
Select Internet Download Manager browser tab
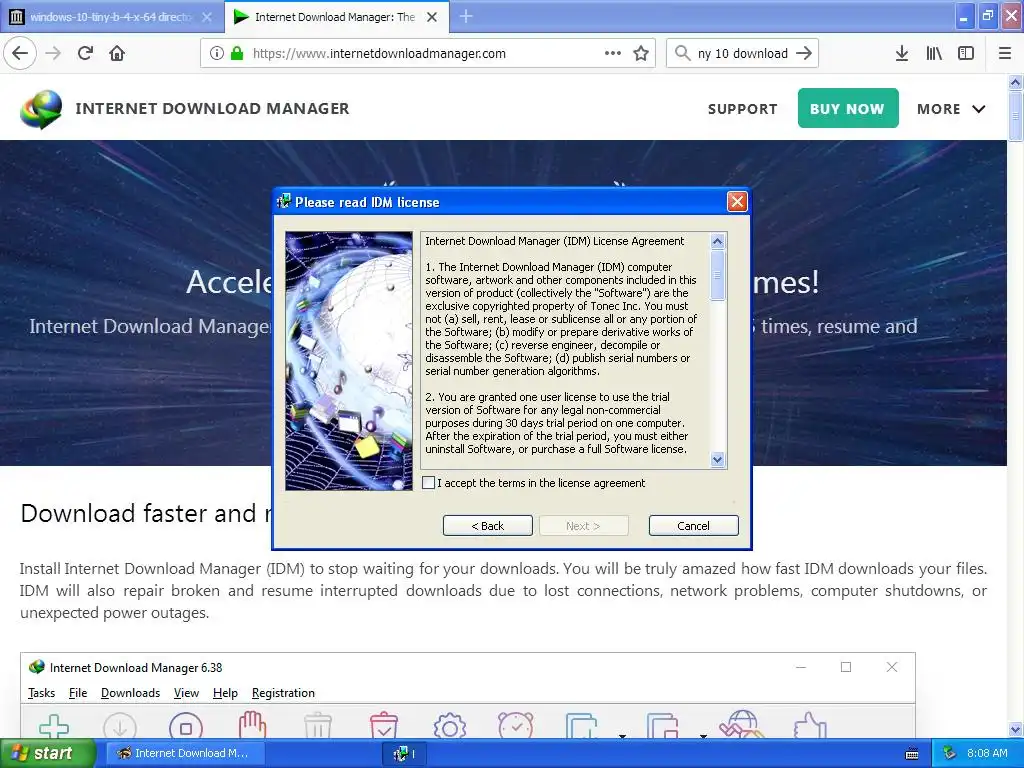coord(334,17)
